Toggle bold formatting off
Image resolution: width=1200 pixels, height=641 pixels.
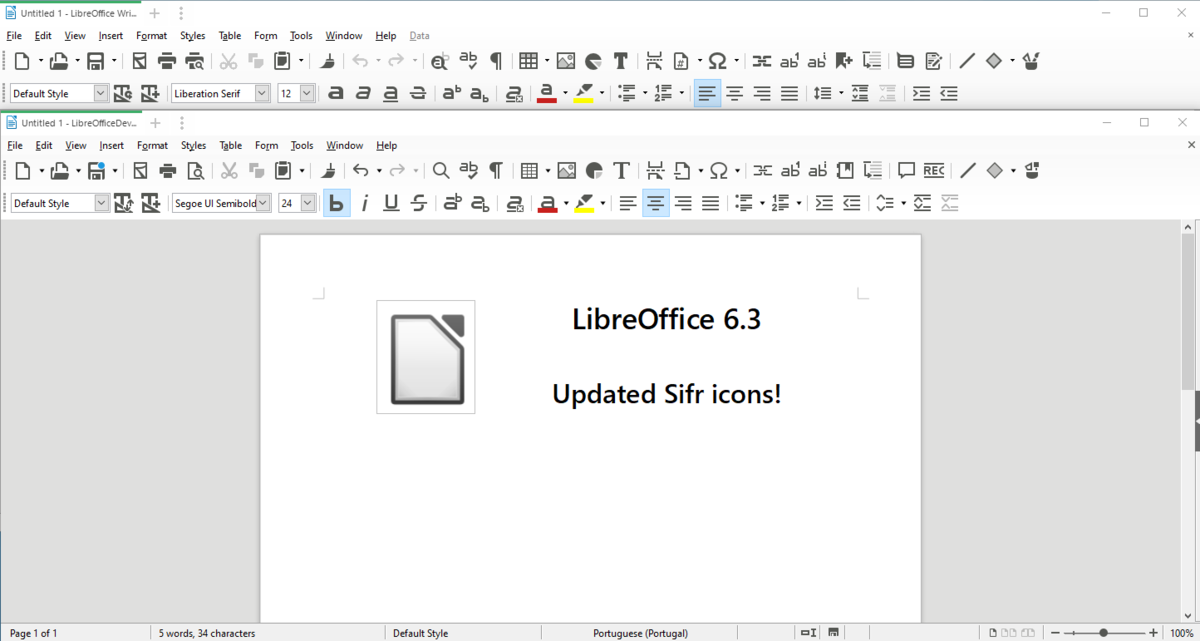point(337,203)
